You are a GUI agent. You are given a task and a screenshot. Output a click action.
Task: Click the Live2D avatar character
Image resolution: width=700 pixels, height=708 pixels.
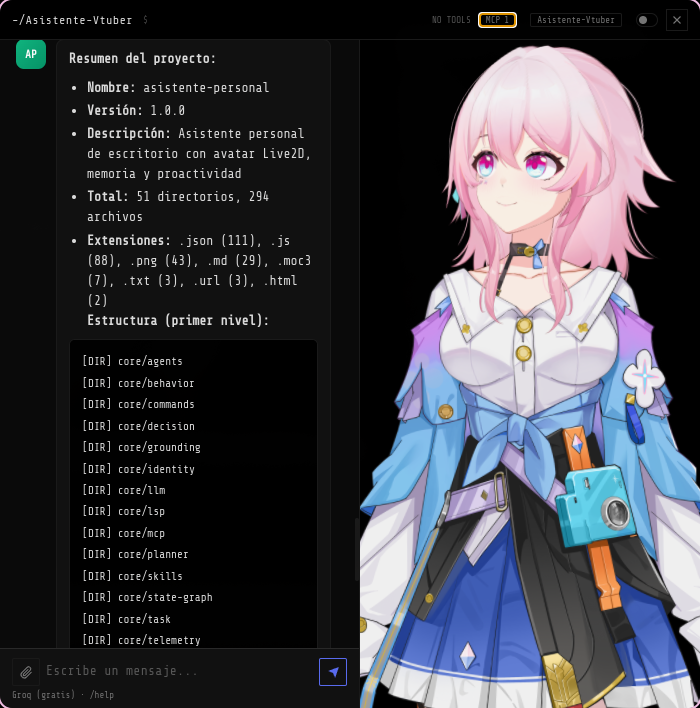click(531, 375)
